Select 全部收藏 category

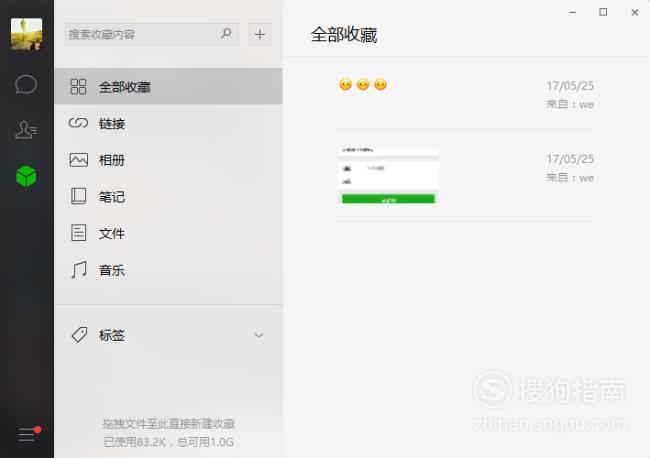coord(168,87)
